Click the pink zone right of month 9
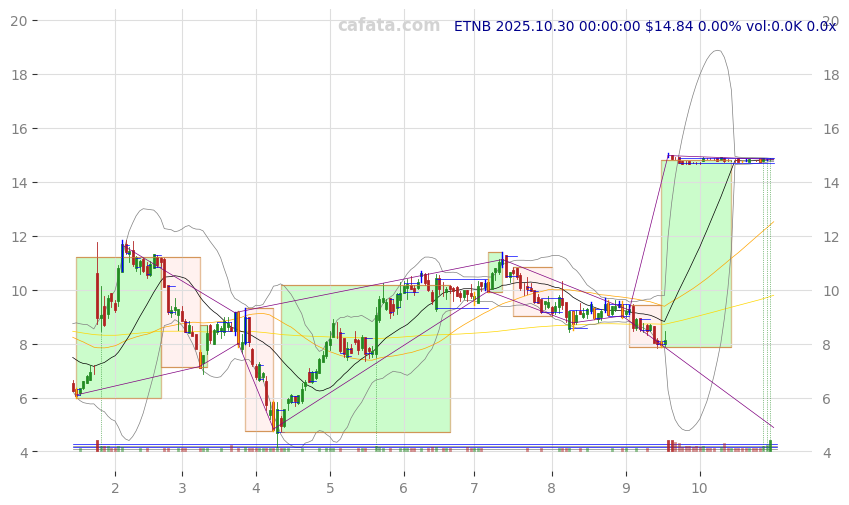The image size is (849, 505). [x=644, y=338]
